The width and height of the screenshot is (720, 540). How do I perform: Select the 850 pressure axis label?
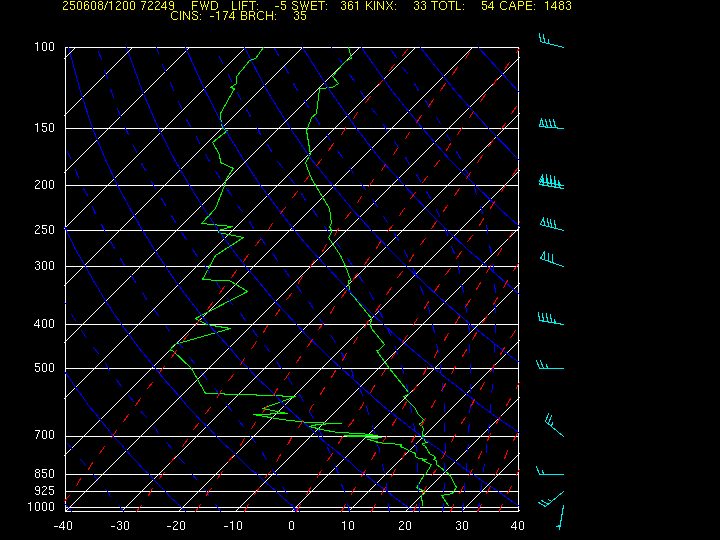point(45,473)
